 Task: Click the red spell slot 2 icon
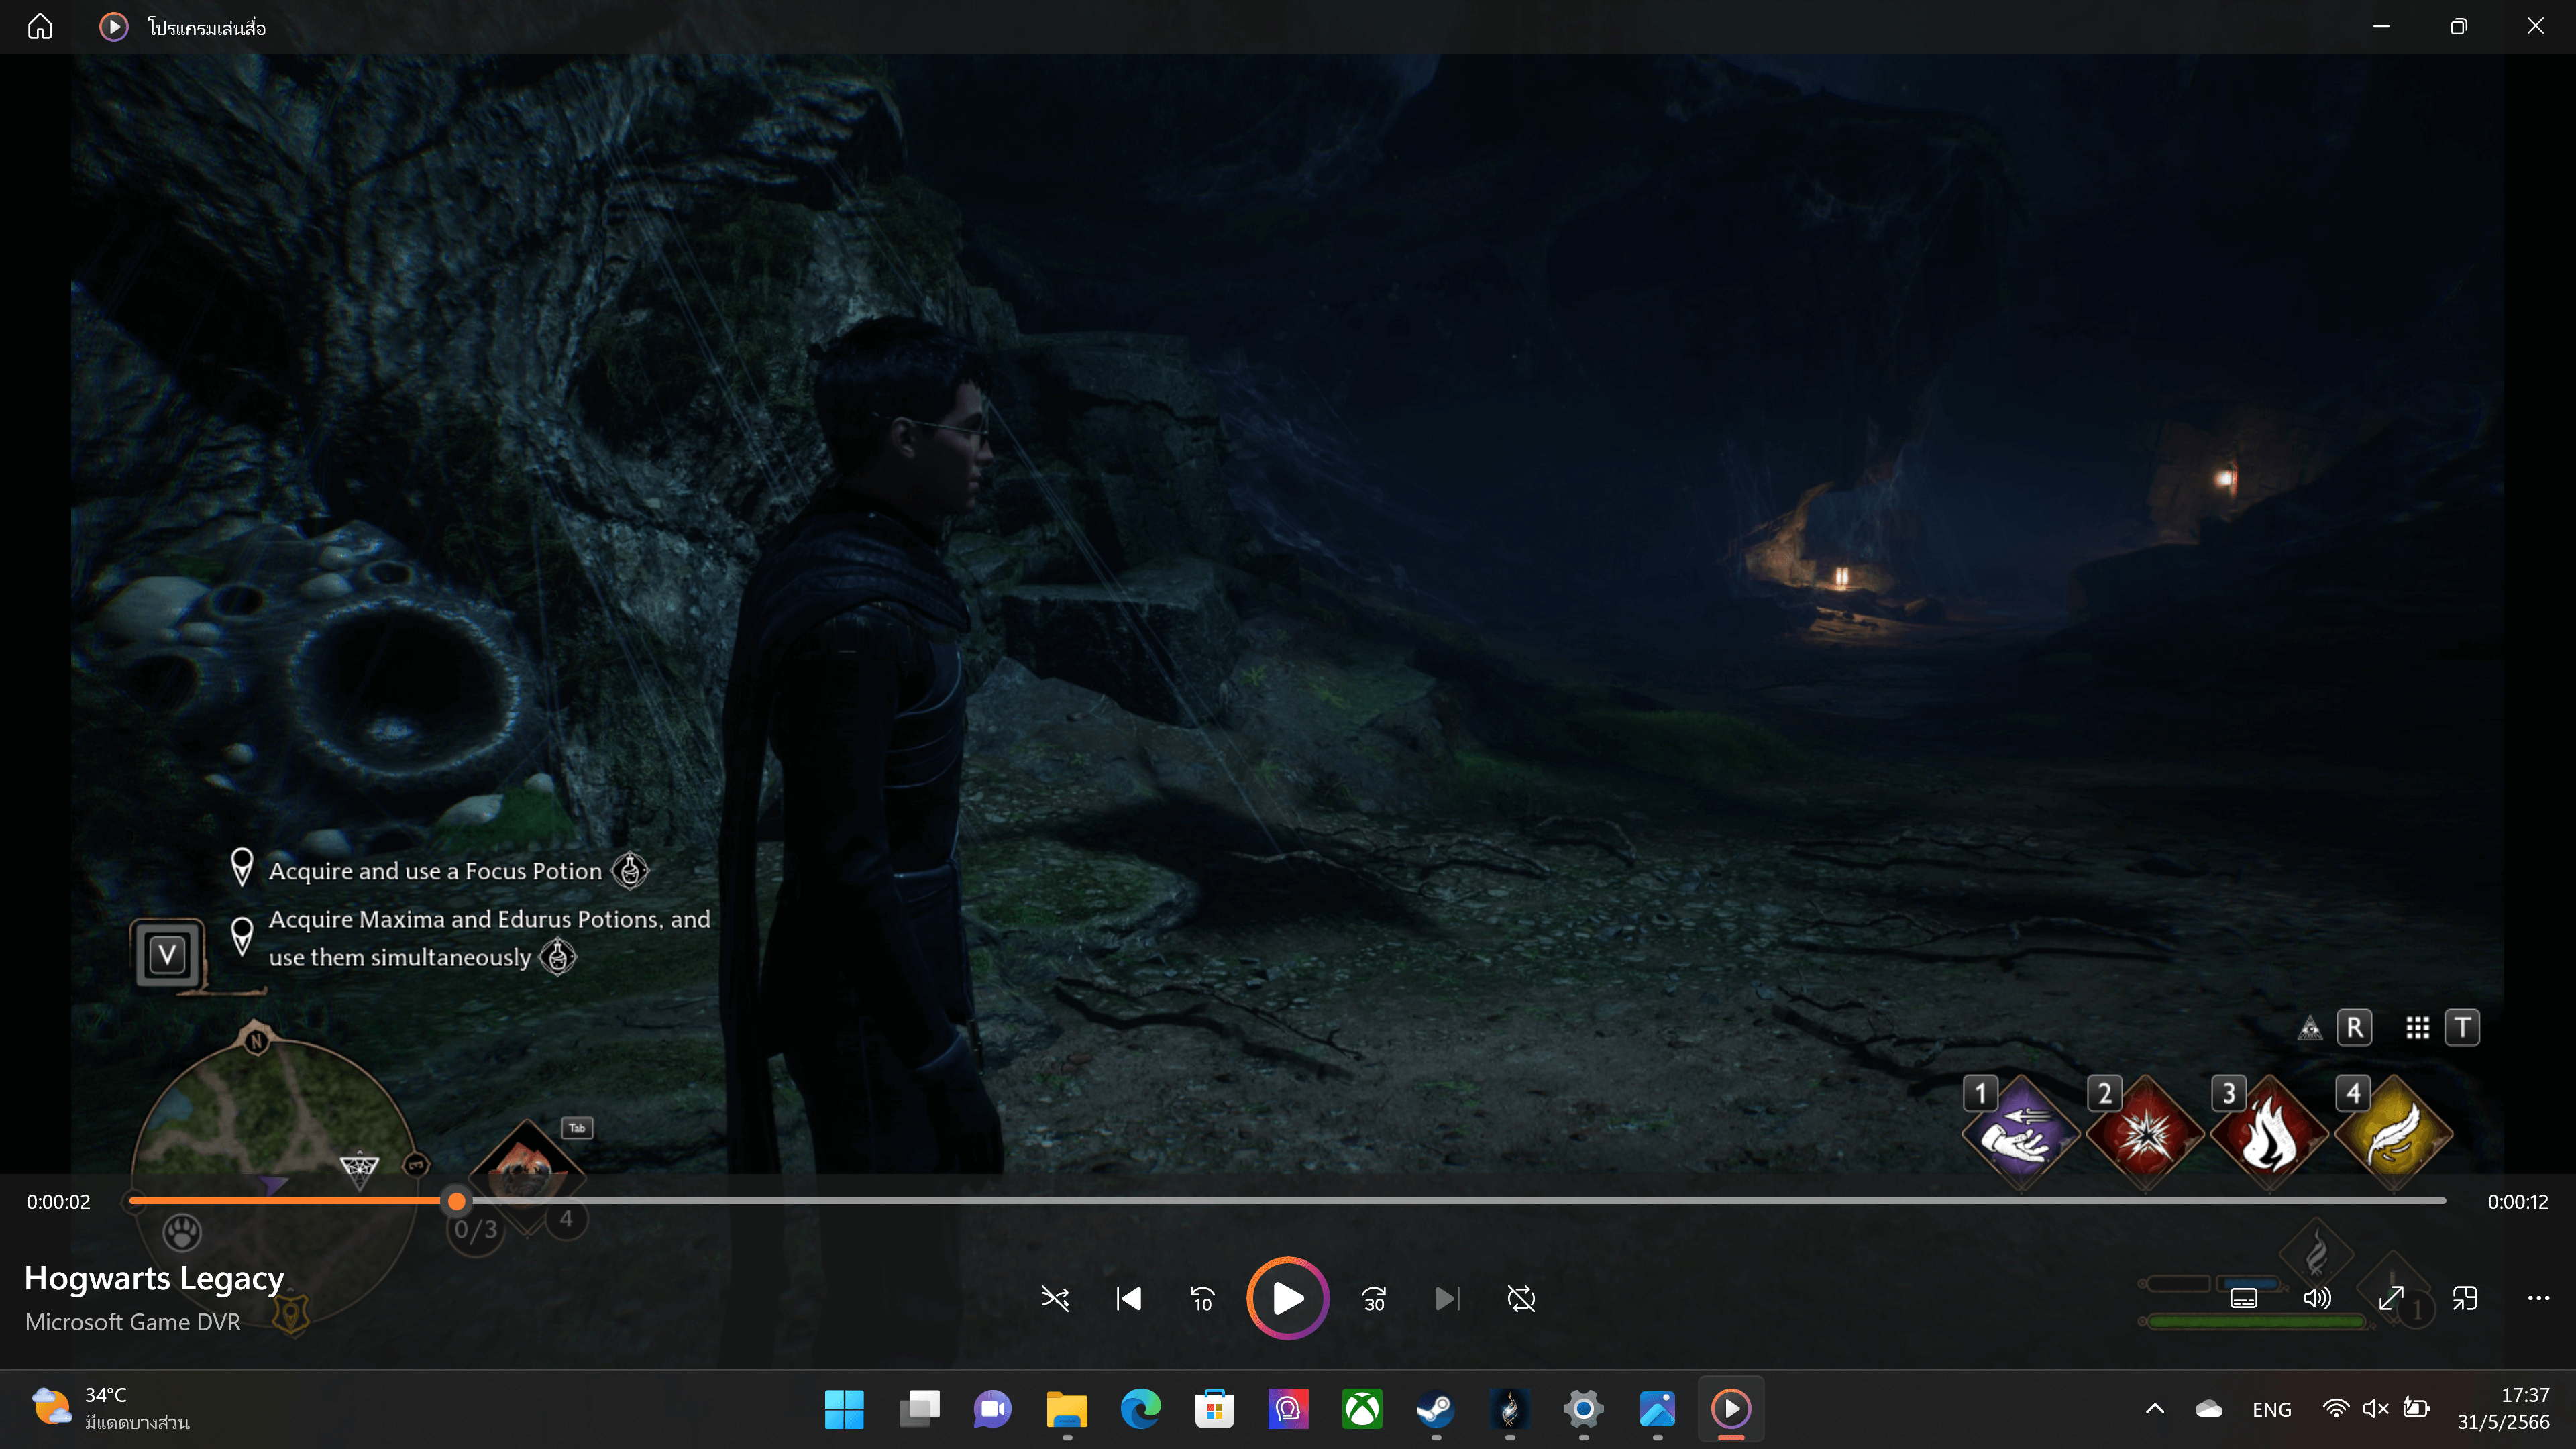(2145, 1133)
